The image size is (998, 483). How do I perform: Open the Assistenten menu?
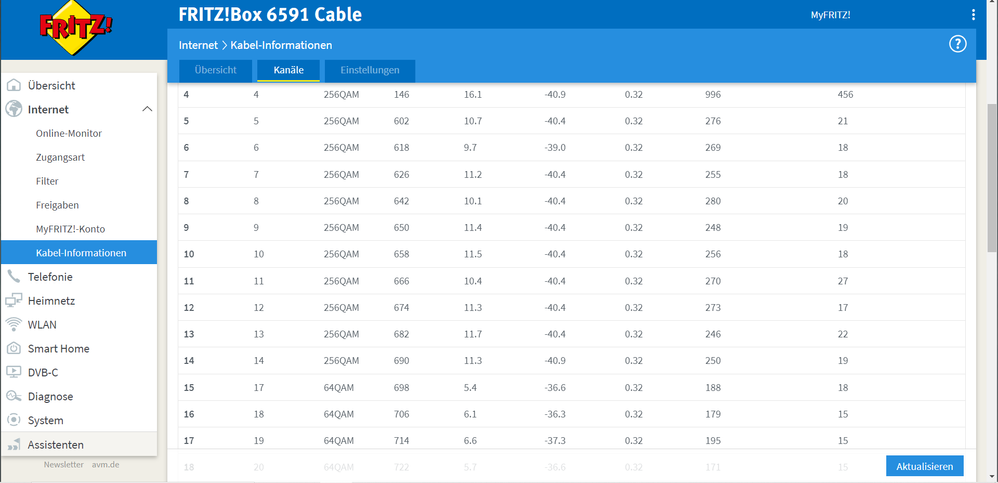click(x=79, y=445)
